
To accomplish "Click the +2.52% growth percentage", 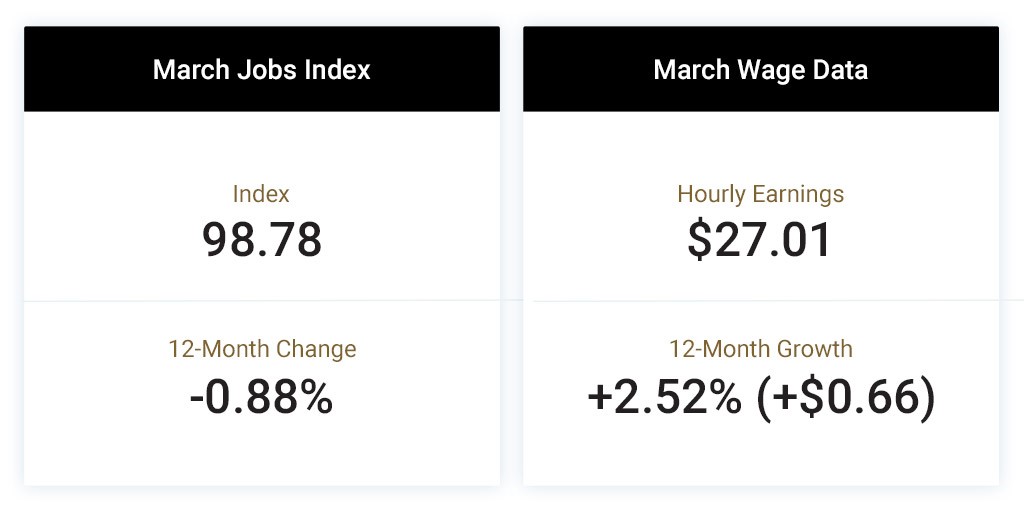I will click(x=664, y=397).
